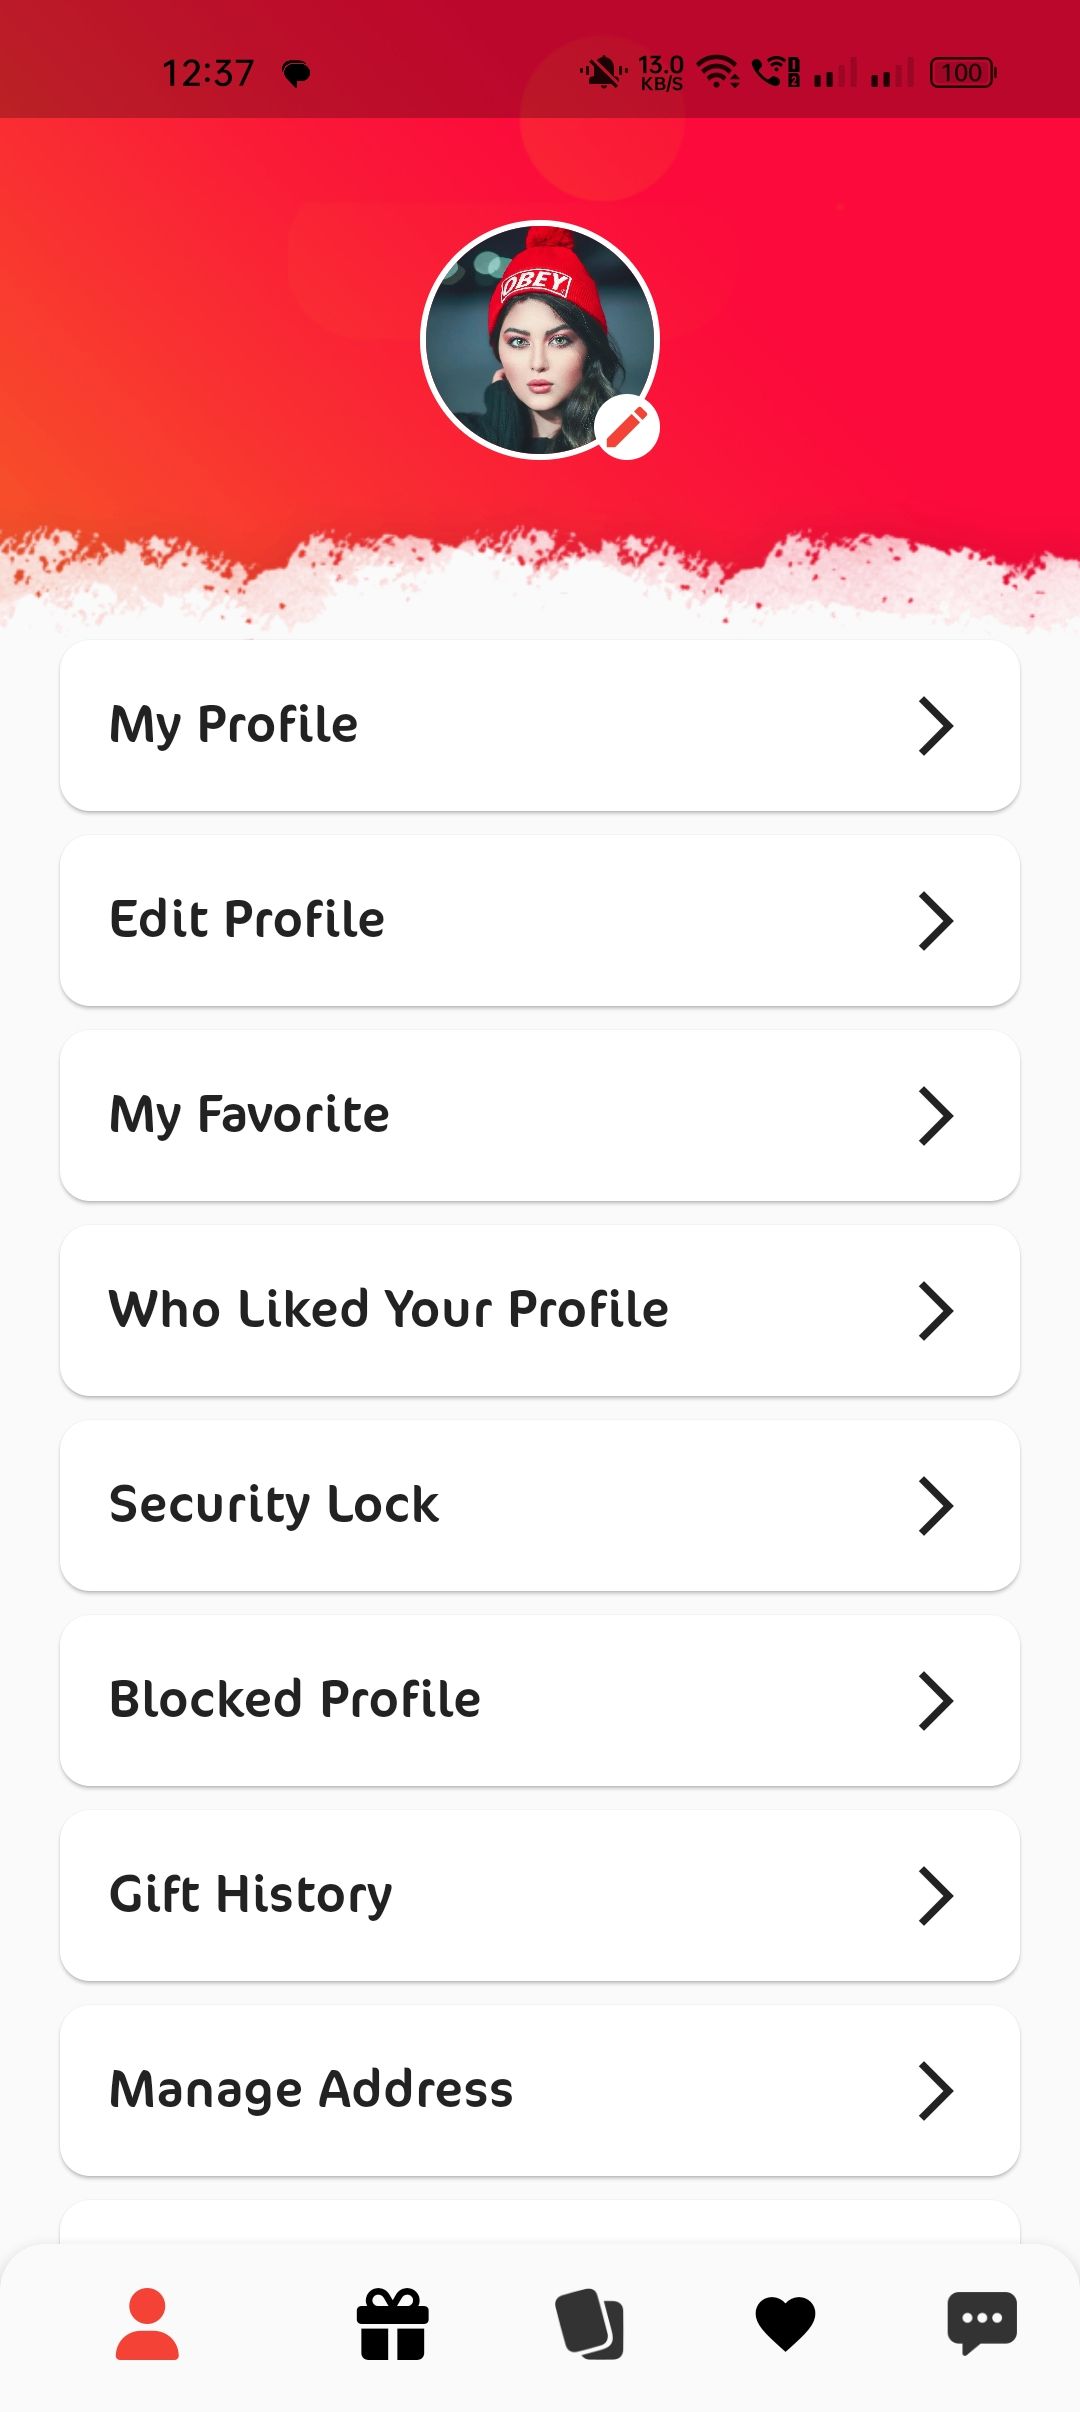Tap the pencil edit icon on avatar

(x=627, y=427)
